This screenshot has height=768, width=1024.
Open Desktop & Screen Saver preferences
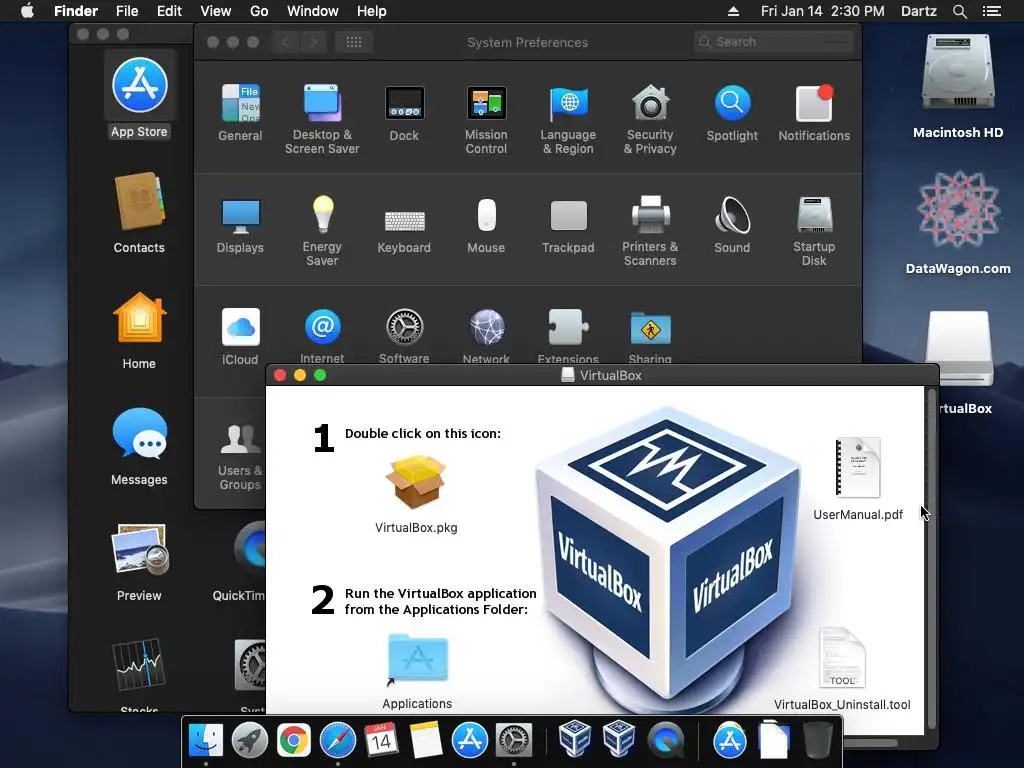click(x=322, y=120)
